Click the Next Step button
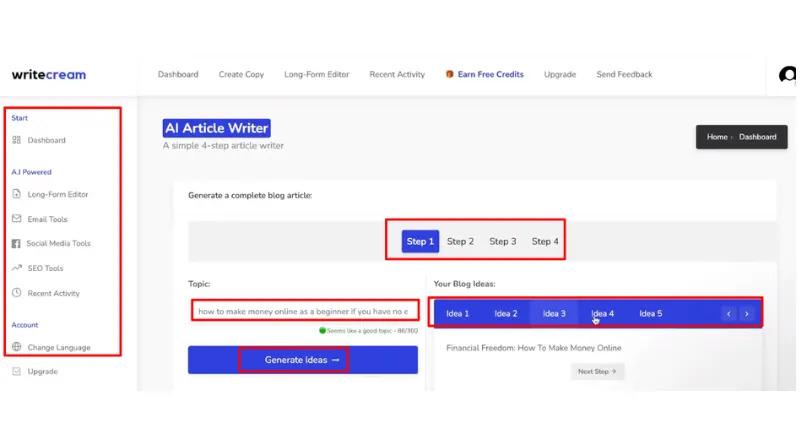 [598, 371]
